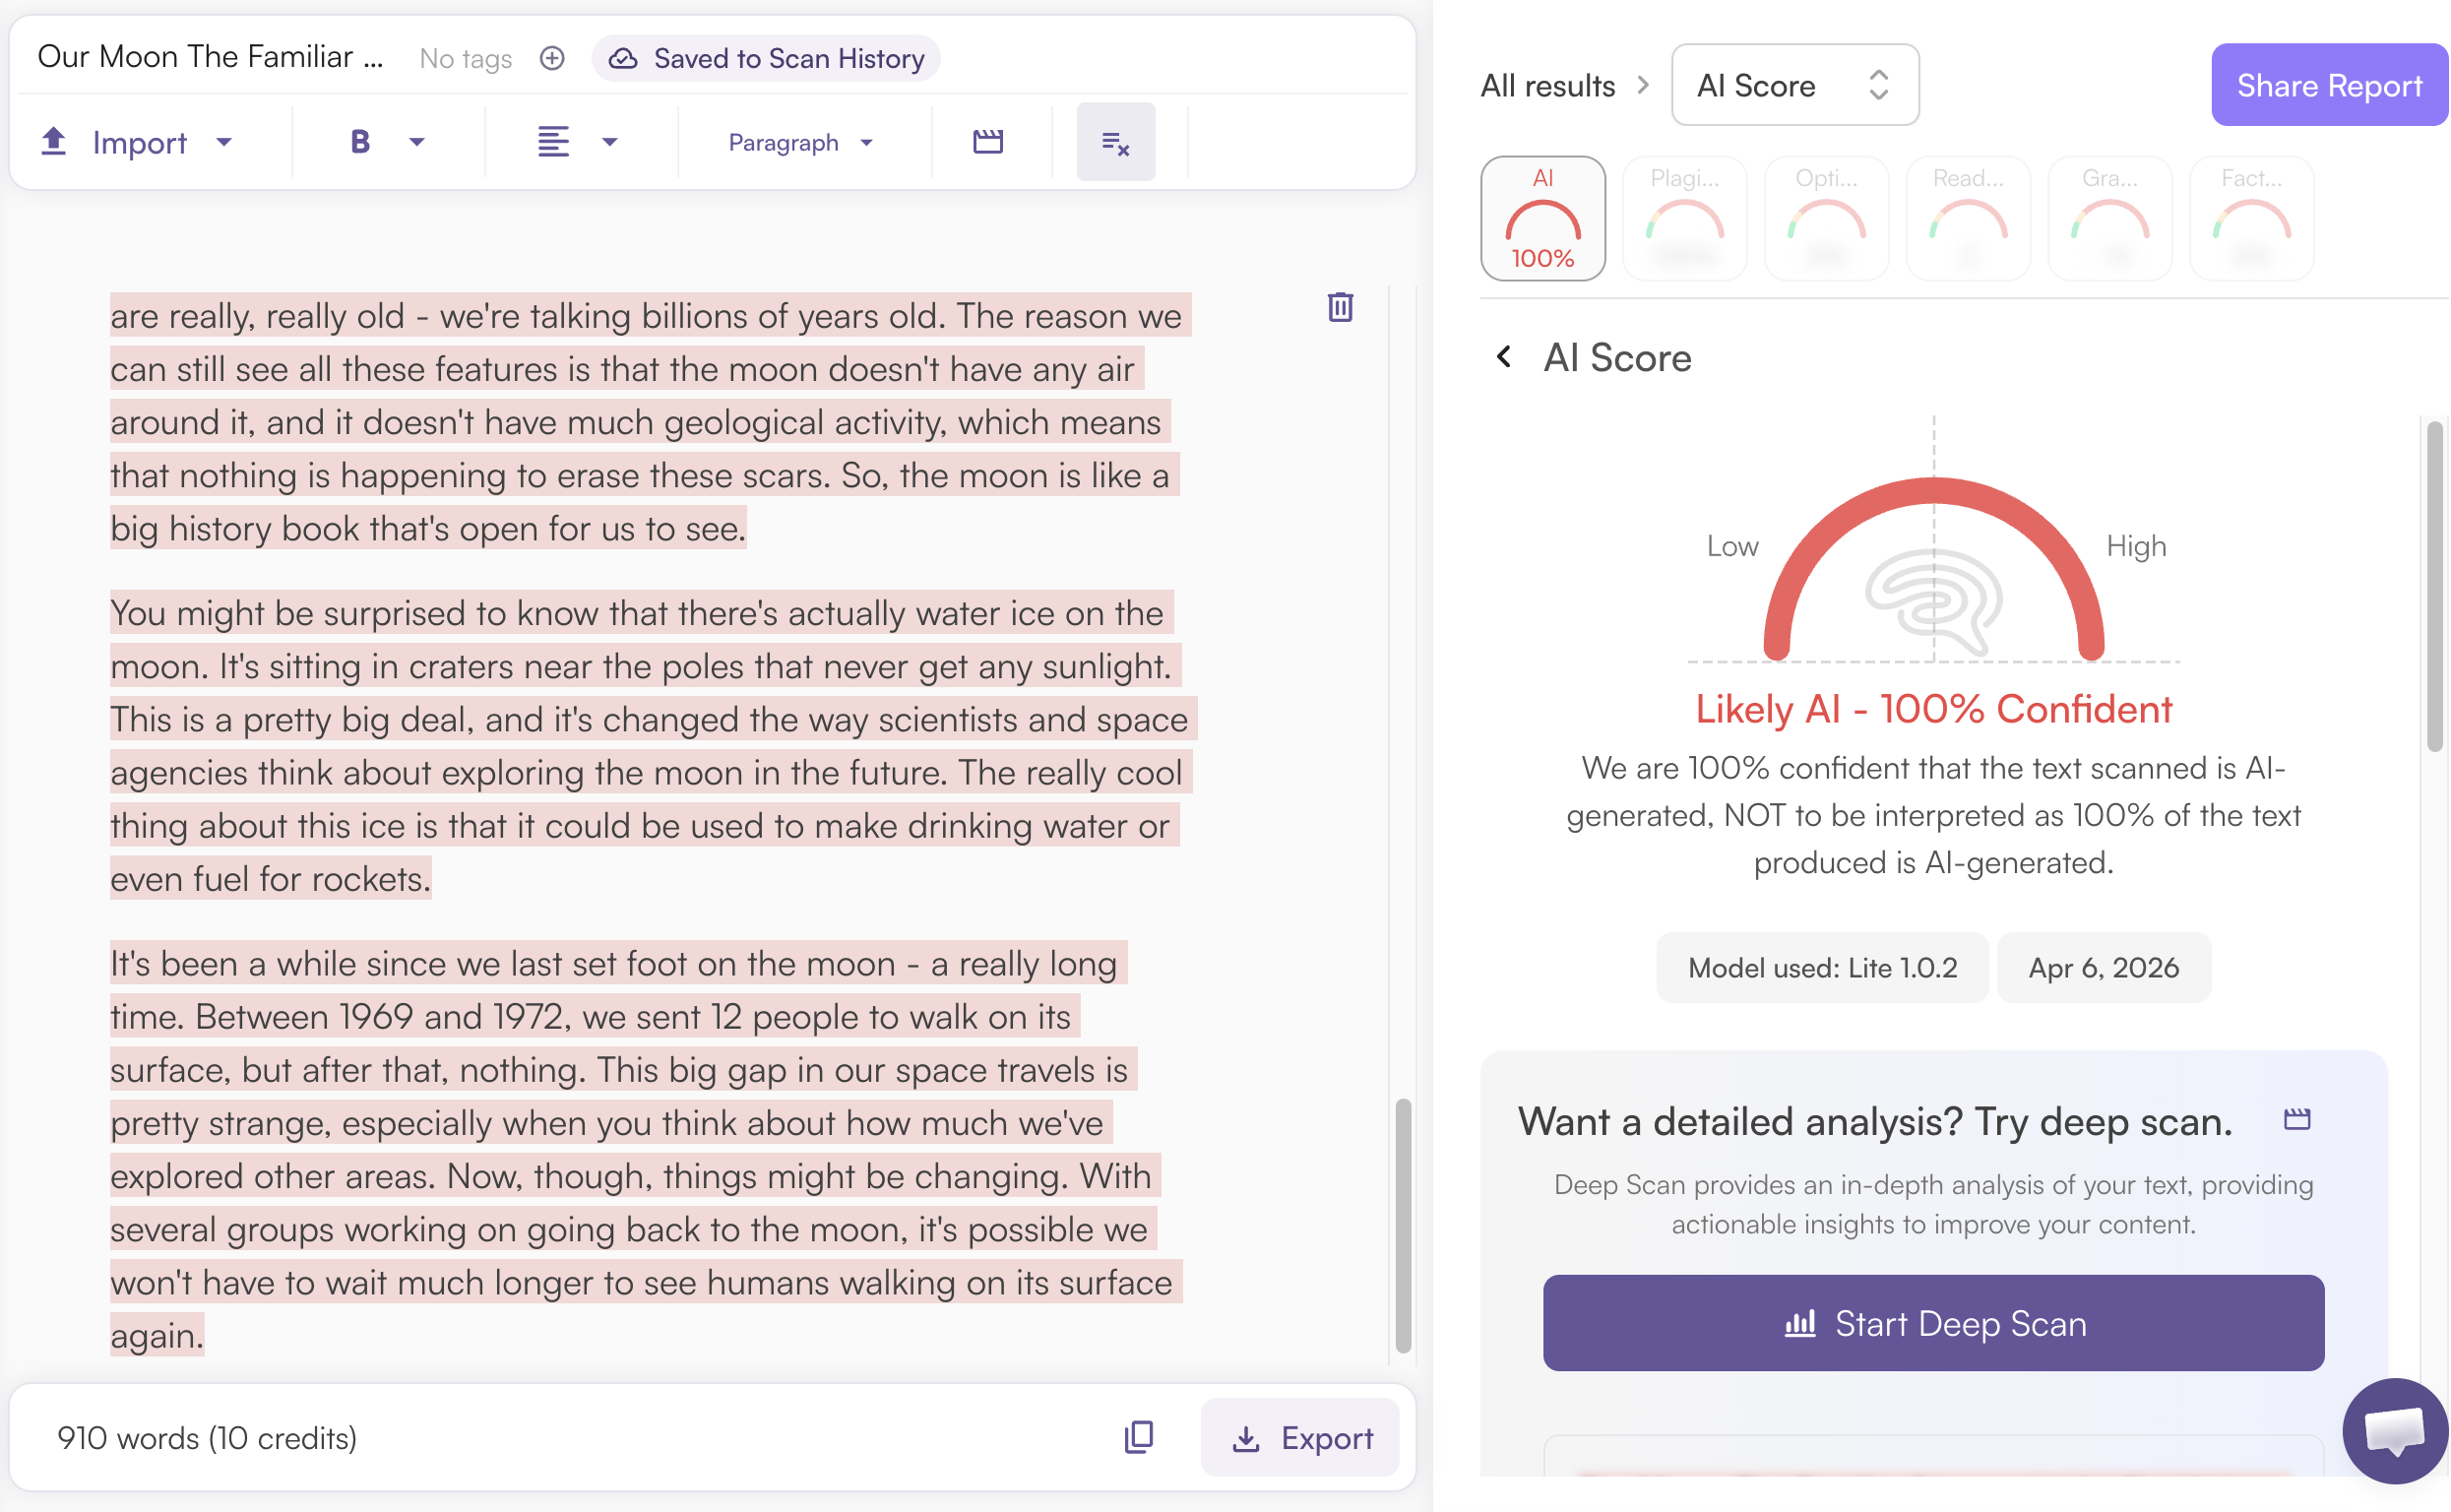This screenshot has width=2451, height=1512.
Task: Click the clear formatting icon
Action: point(1115,142)
